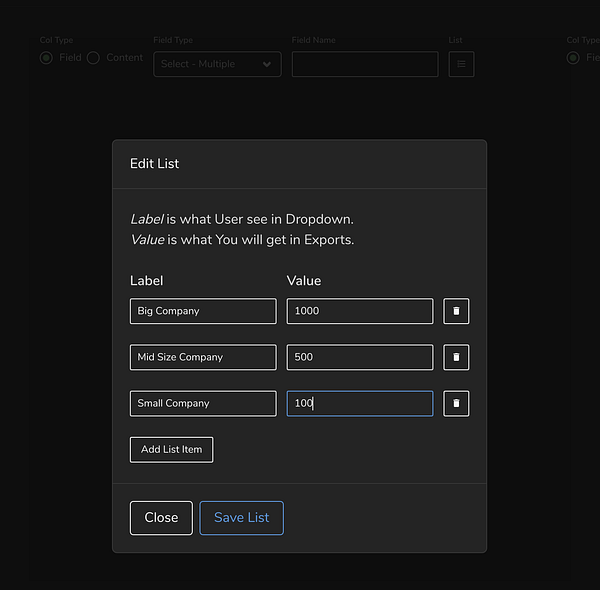
Task: Delete the Big Company list item
Action: coord(456,311)
